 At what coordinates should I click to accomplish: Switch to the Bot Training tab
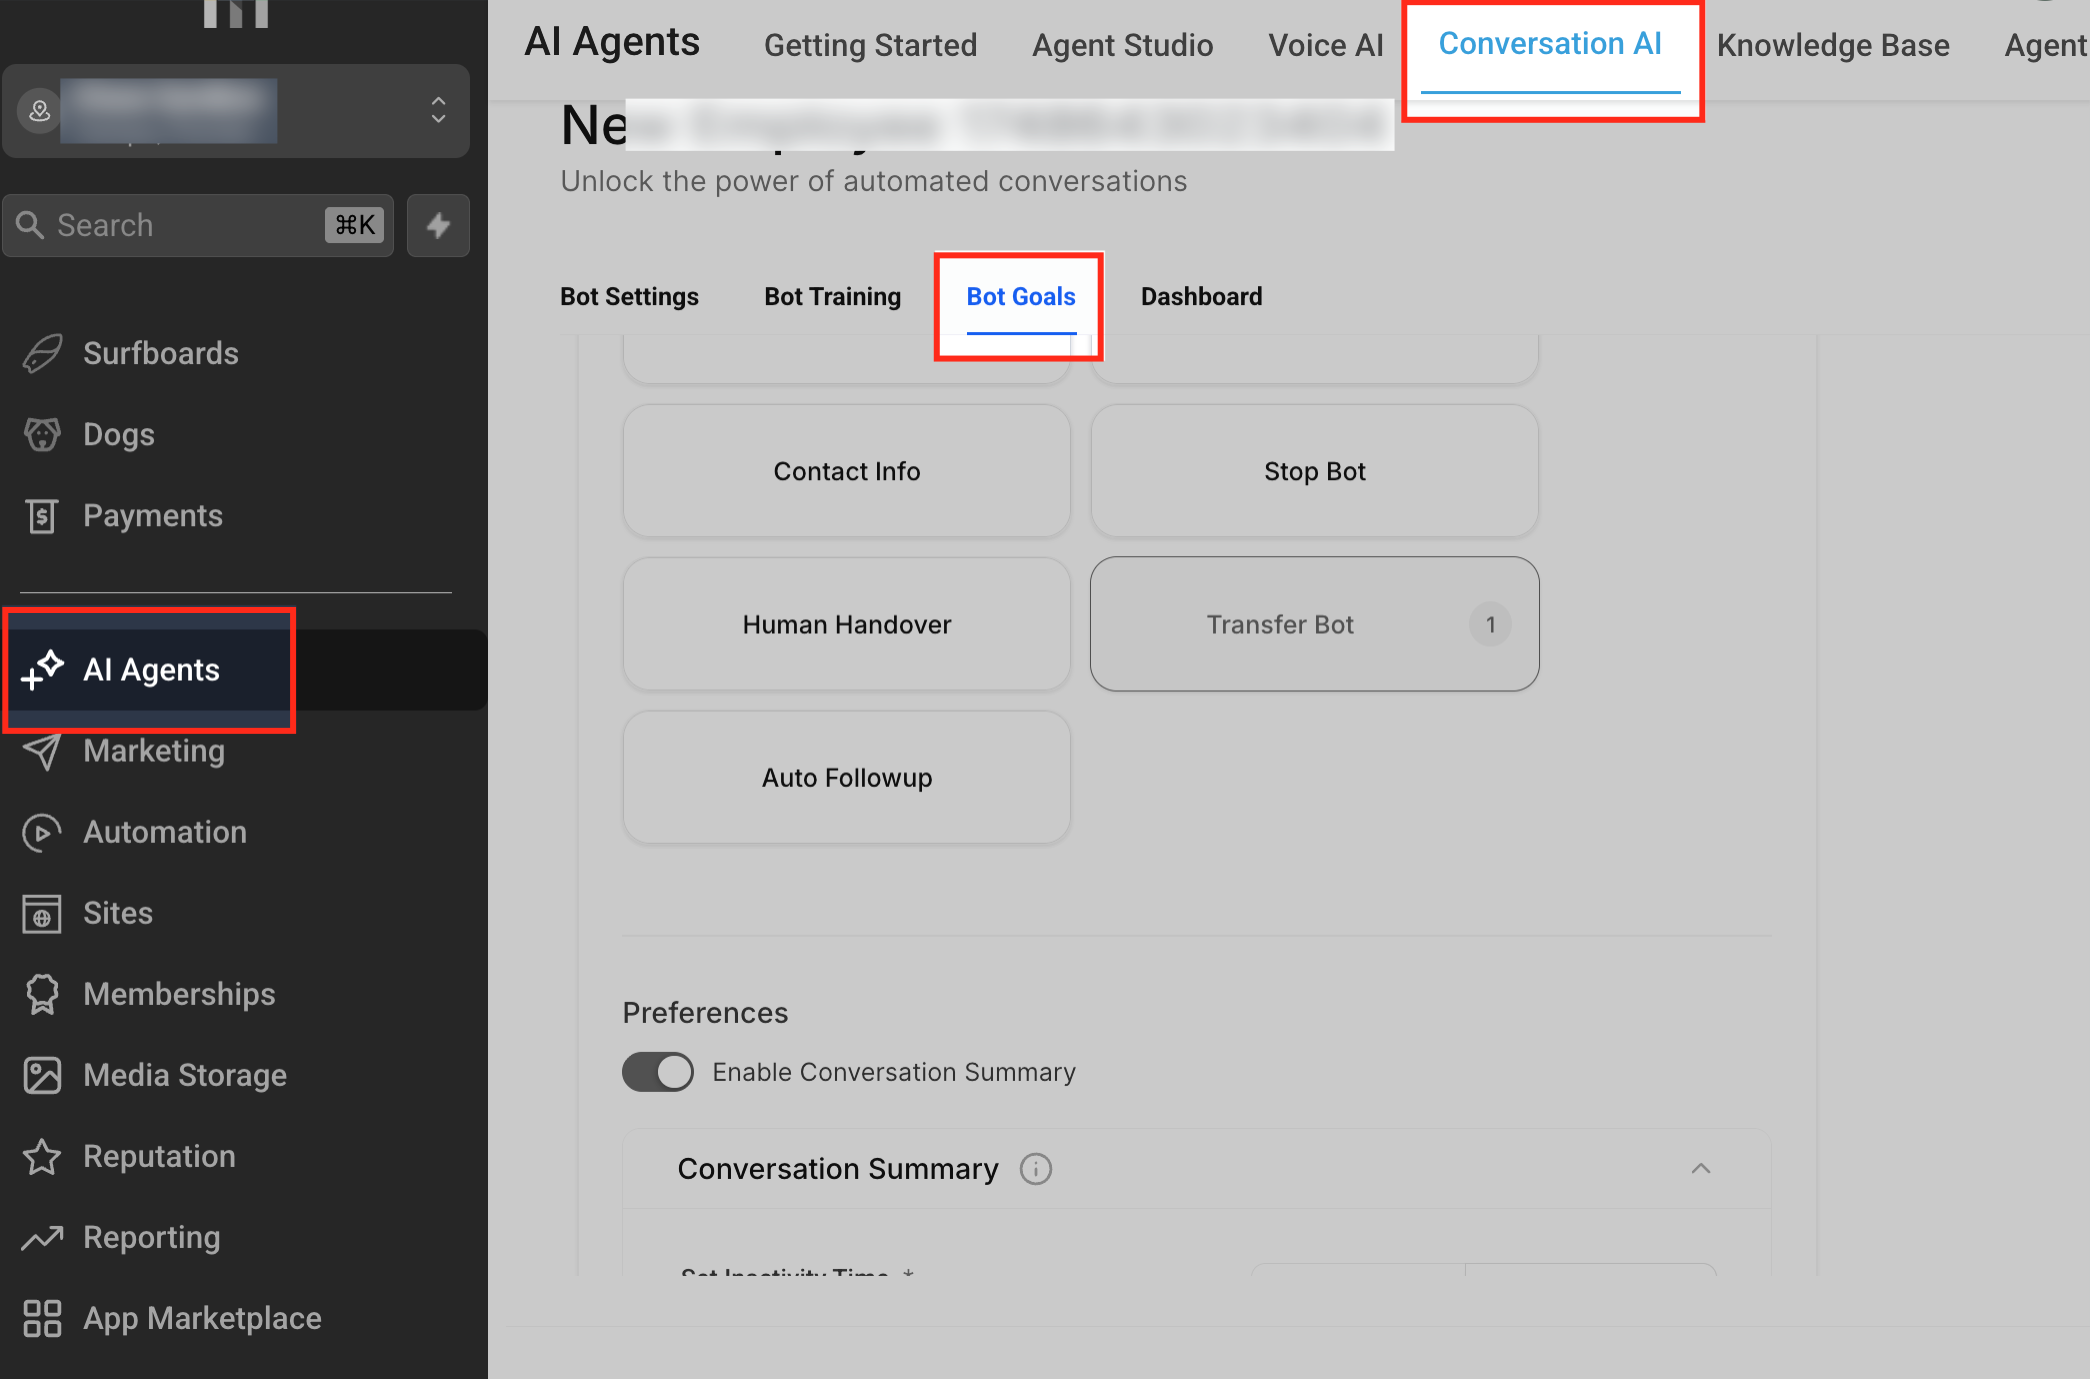coord(832,297)
